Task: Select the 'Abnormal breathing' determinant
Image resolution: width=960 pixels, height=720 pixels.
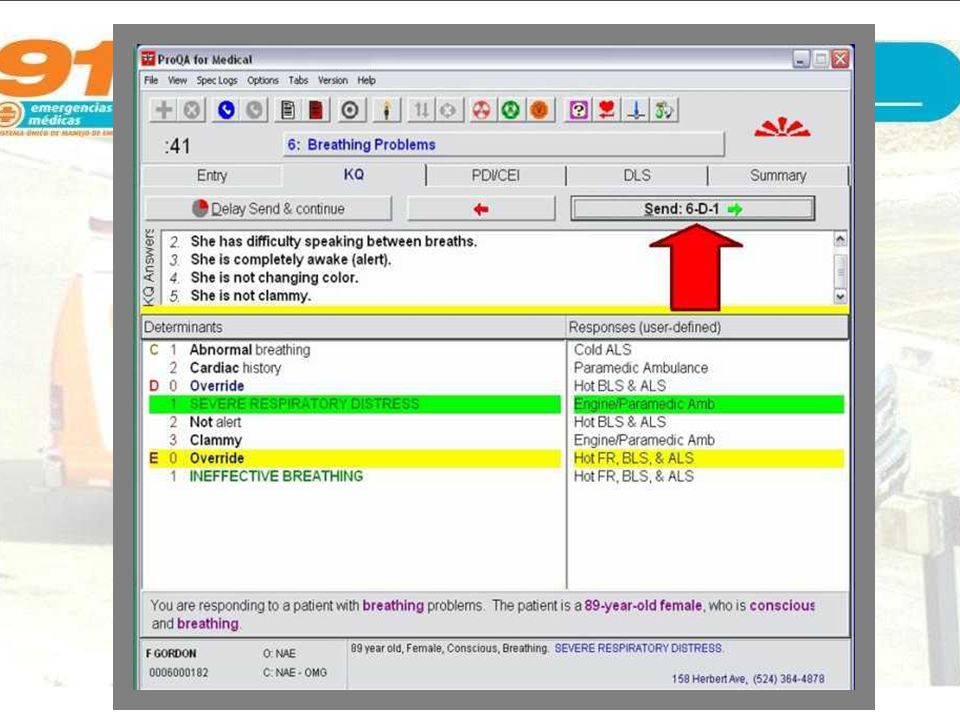Action: click(x=250, y=350)
